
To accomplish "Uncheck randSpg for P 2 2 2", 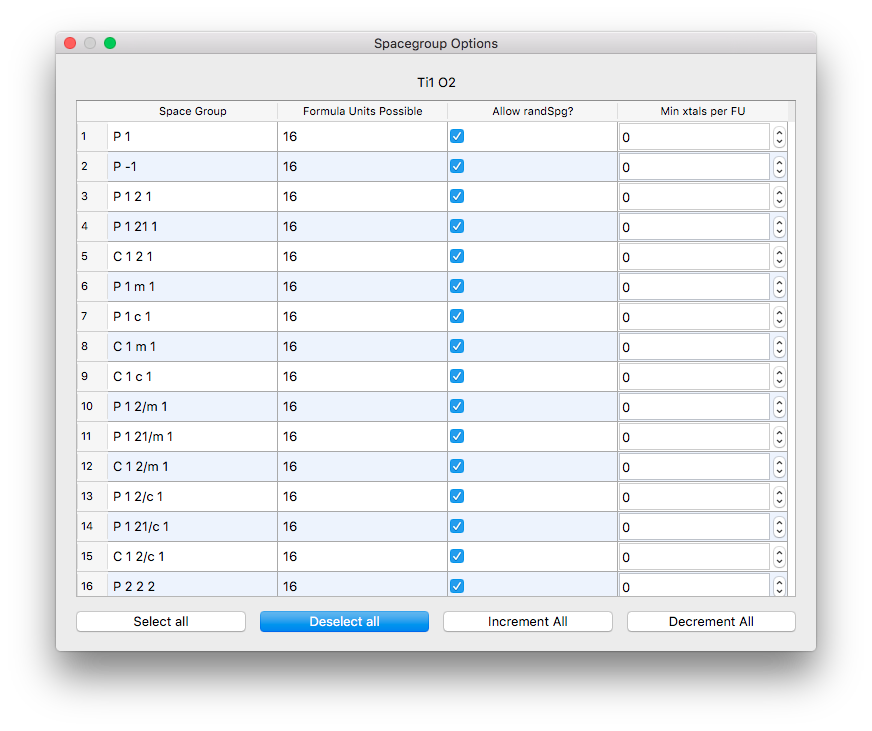I will (457, 586).
